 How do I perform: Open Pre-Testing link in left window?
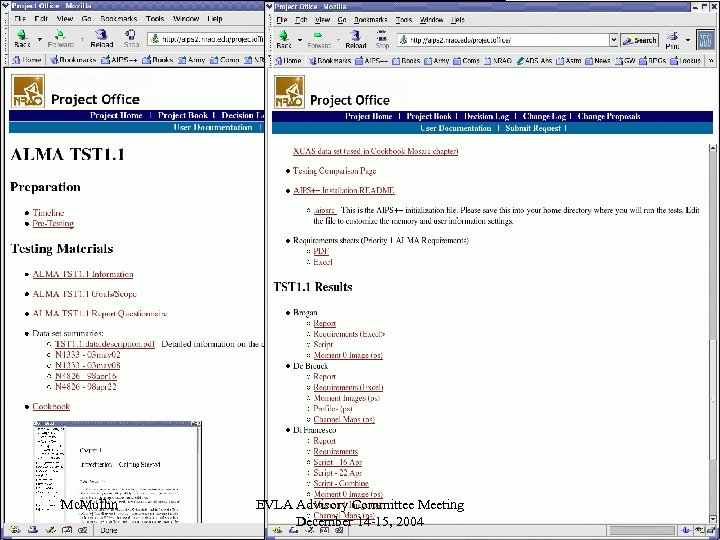pos(53,223)
